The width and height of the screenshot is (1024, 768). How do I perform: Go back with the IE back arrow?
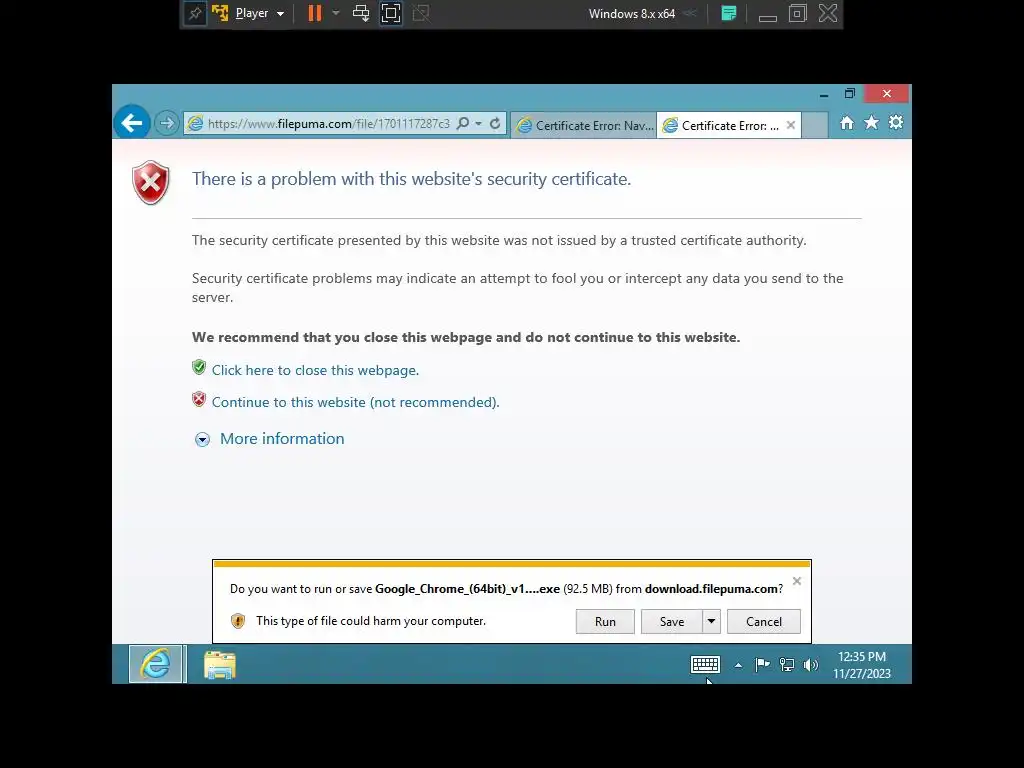point(132,122)
